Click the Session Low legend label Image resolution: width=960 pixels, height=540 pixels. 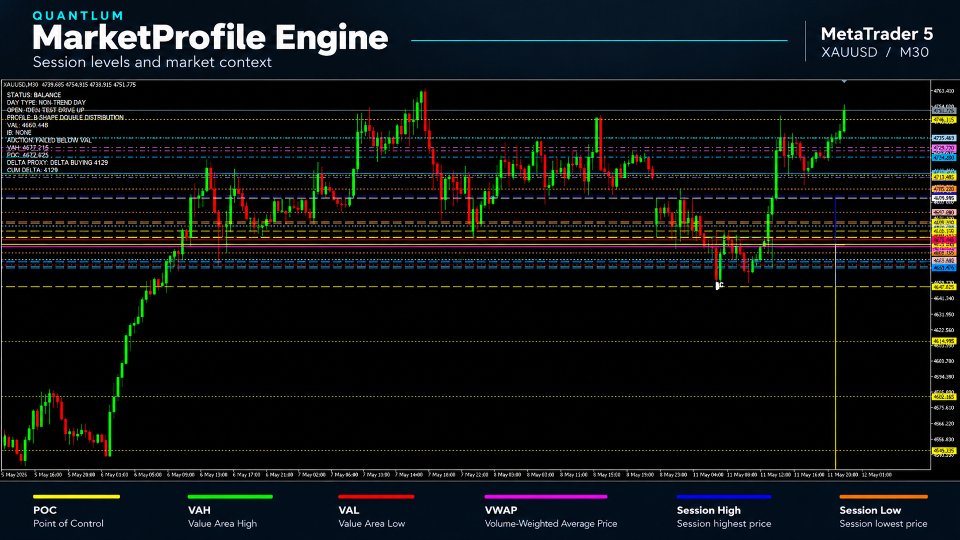pos(883,517)
